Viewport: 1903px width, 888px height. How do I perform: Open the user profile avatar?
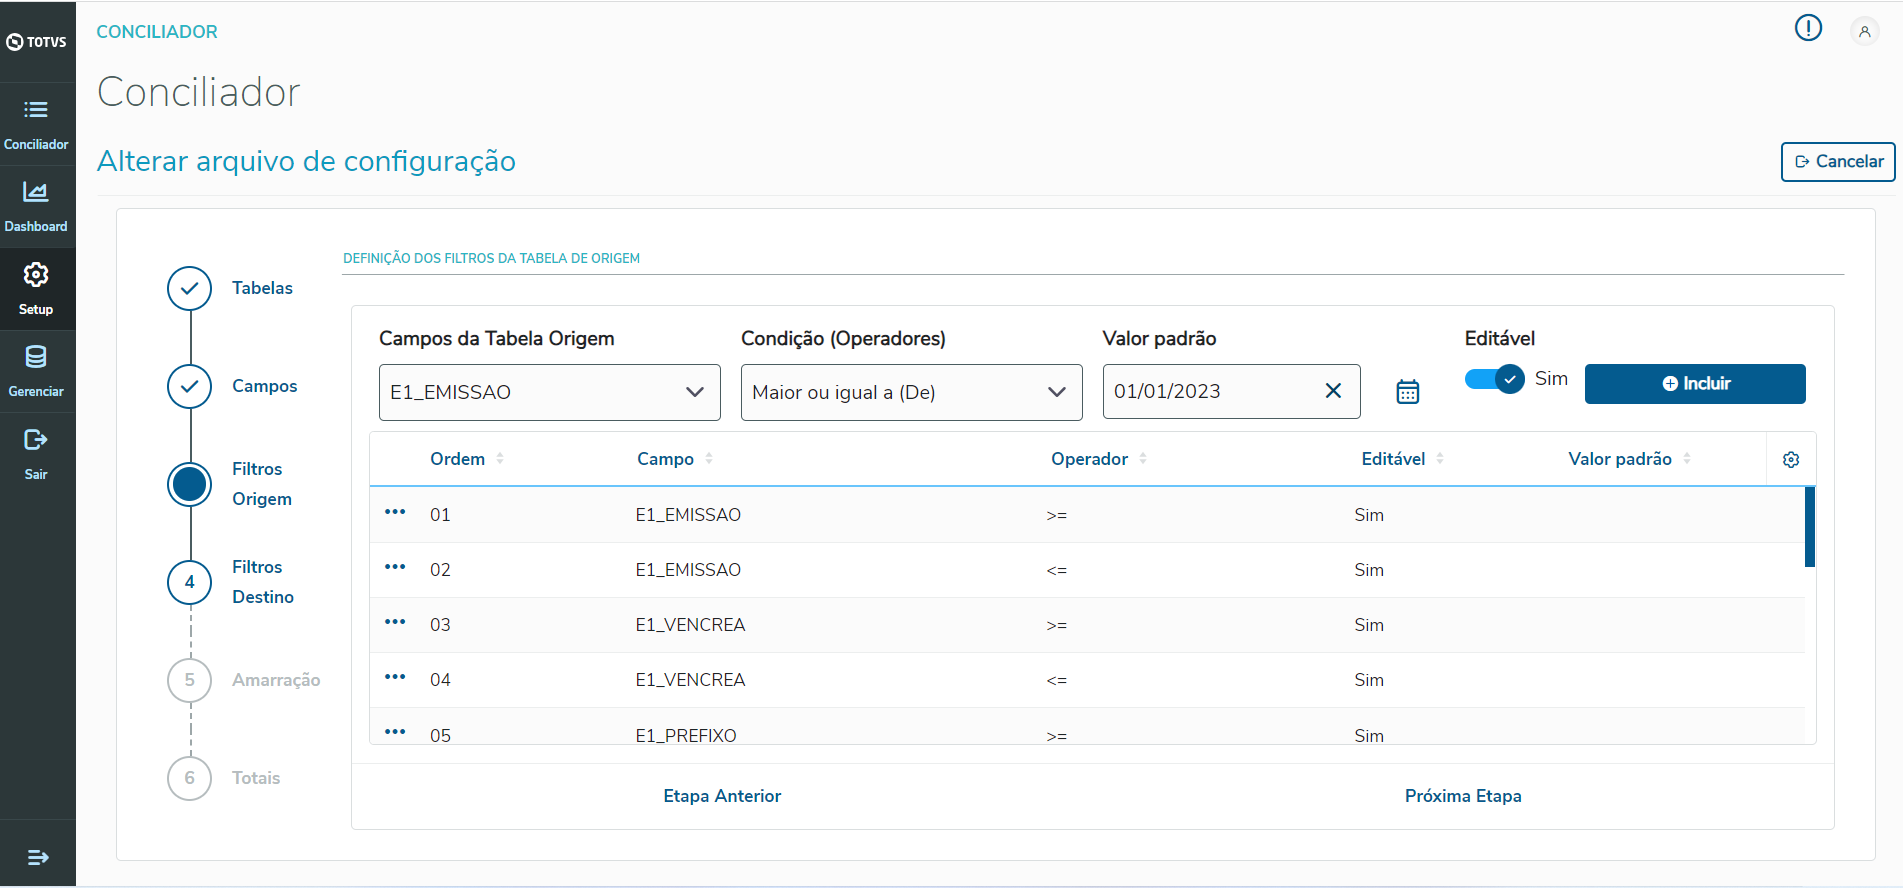[x=1864, y=32]
